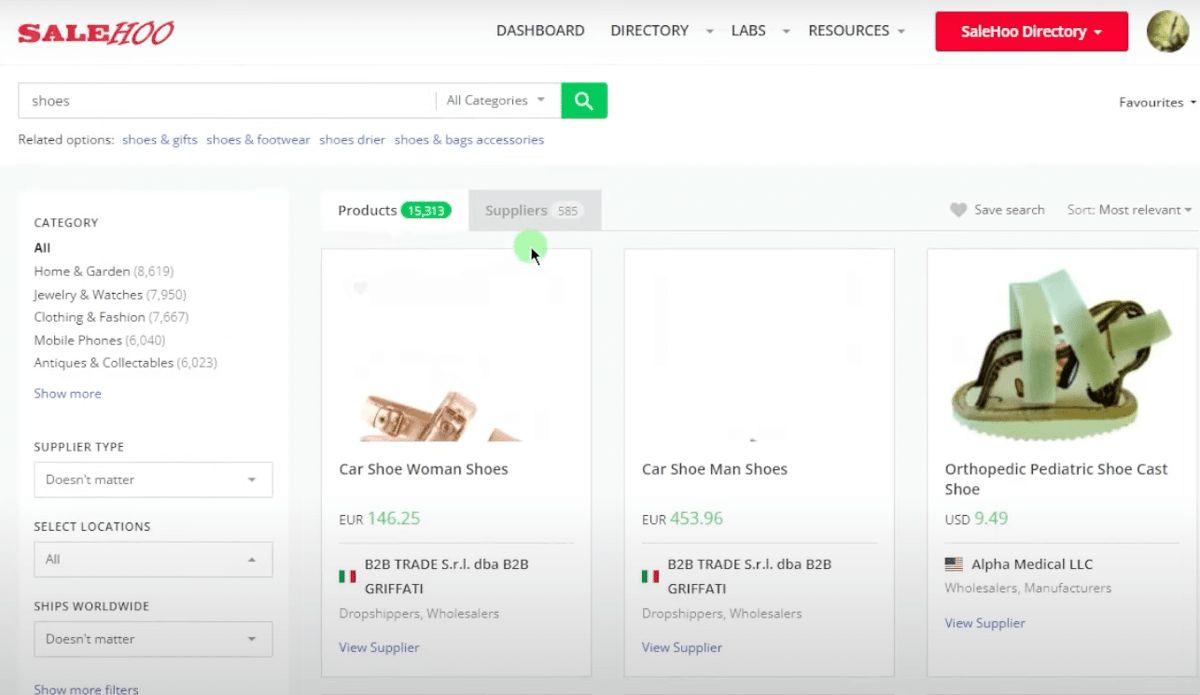Click the EUR 146.25 price
Screen dimensions: 1200x695
pos(379,518)
